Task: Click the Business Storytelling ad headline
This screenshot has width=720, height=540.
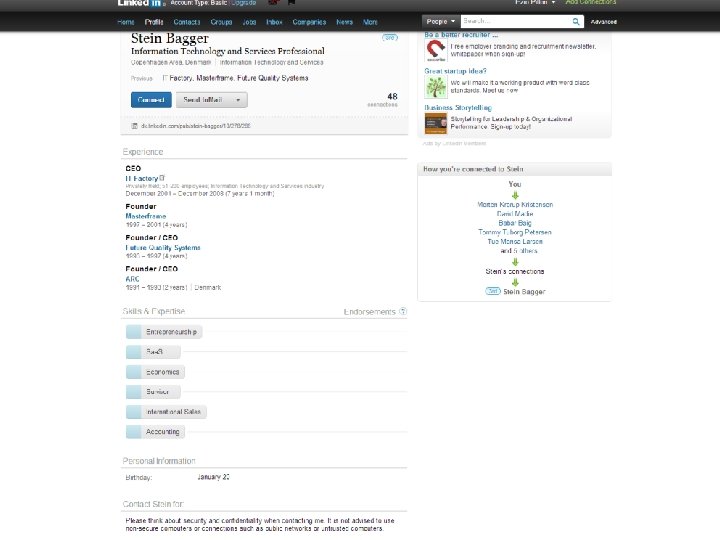Action: (x=458, y=107)
